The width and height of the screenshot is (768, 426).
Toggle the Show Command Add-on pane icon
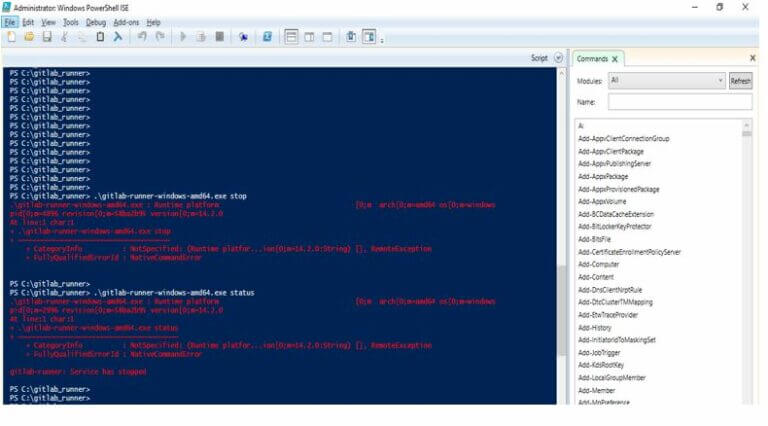click(369, 37)
